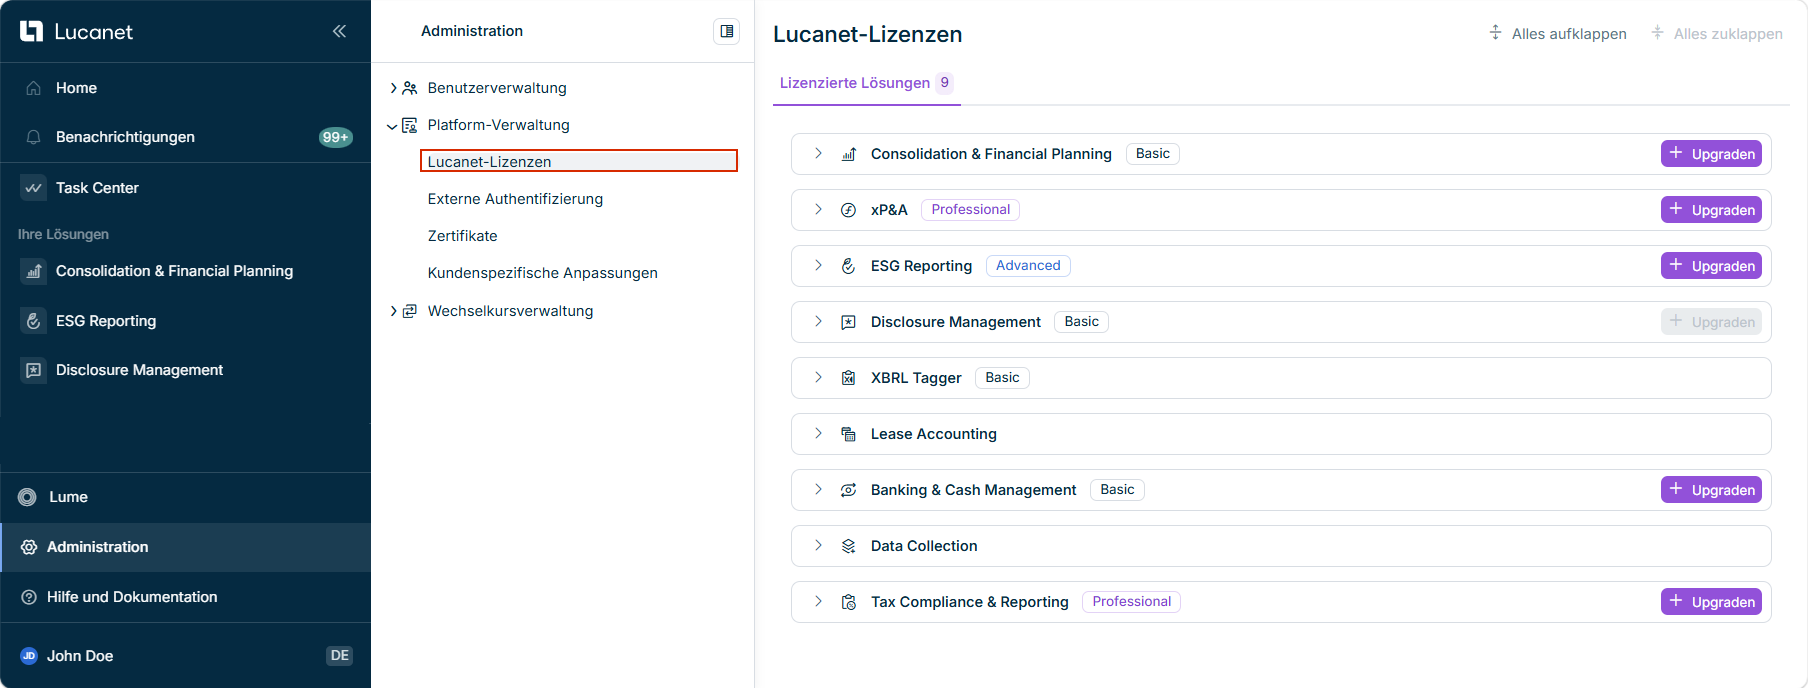Click the Professional badge next to xP&A
Image resolution: width=1808 pixels, height=688 pixels.
click(970, 209)
